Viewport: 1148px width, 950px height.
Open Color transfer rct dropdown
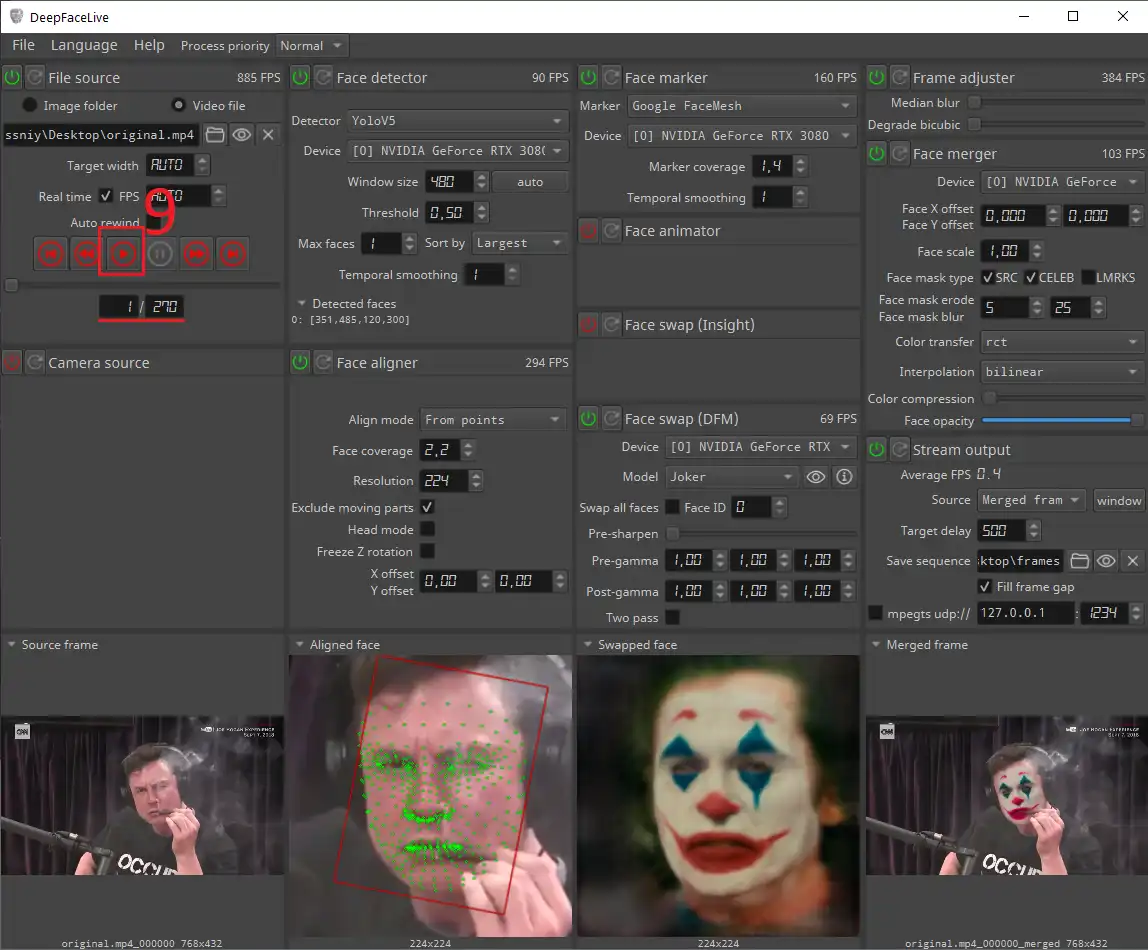[1062, 342]
